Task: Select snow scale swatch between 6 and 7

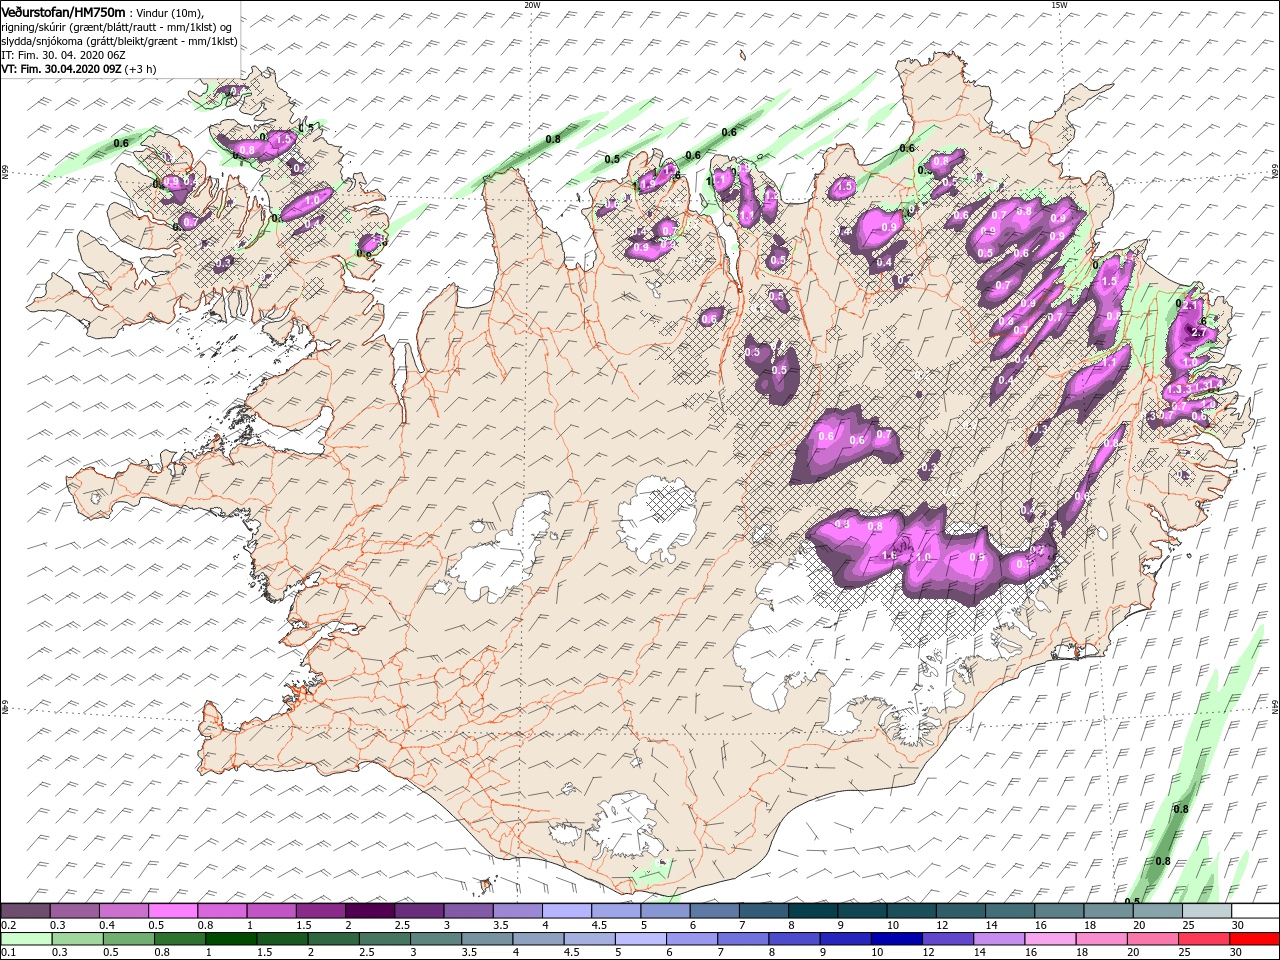Action: (714, 911)
